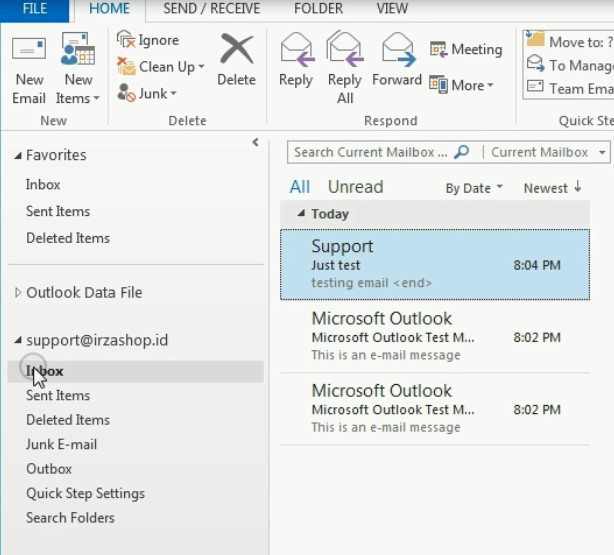614x555 pixels.
Task: Click the Ignore conversation icon
Action: click(x=125, y=40)
